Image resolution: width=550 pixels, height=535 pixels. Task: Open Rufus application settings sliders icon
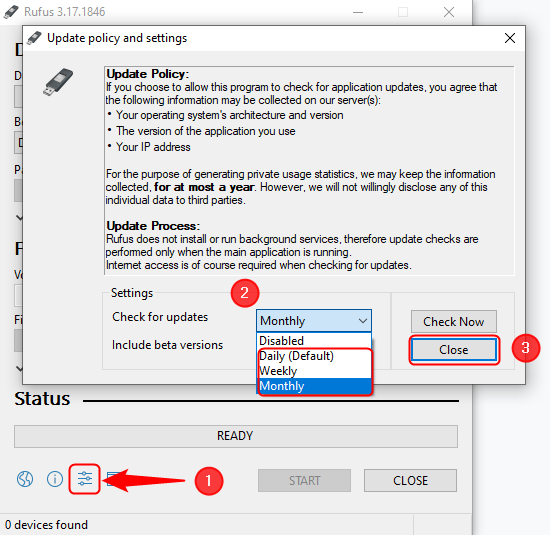85,479
